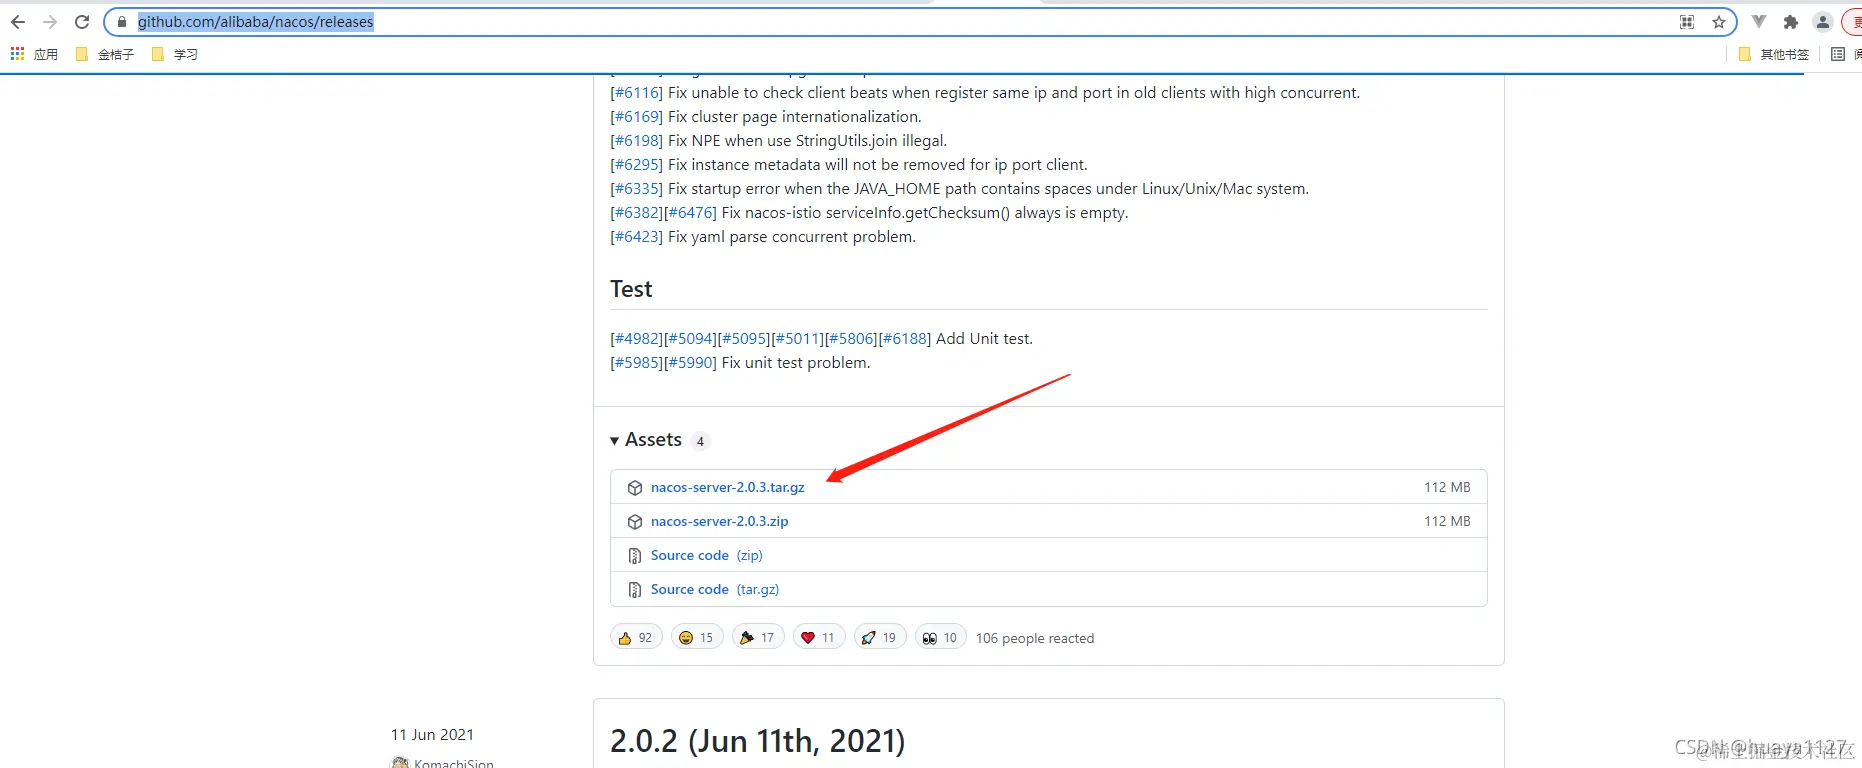Open issue #6116 link
1862x768 pixels.
[637, 93]
